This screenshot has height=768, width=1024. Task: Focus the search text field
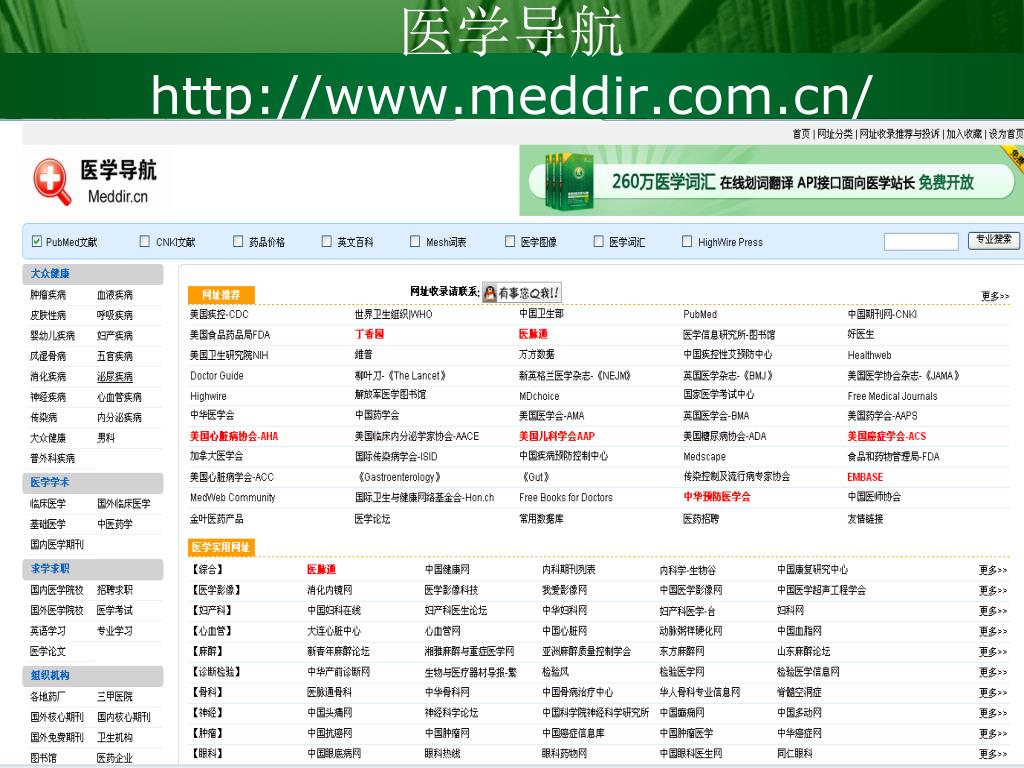[x=921, y=242]
